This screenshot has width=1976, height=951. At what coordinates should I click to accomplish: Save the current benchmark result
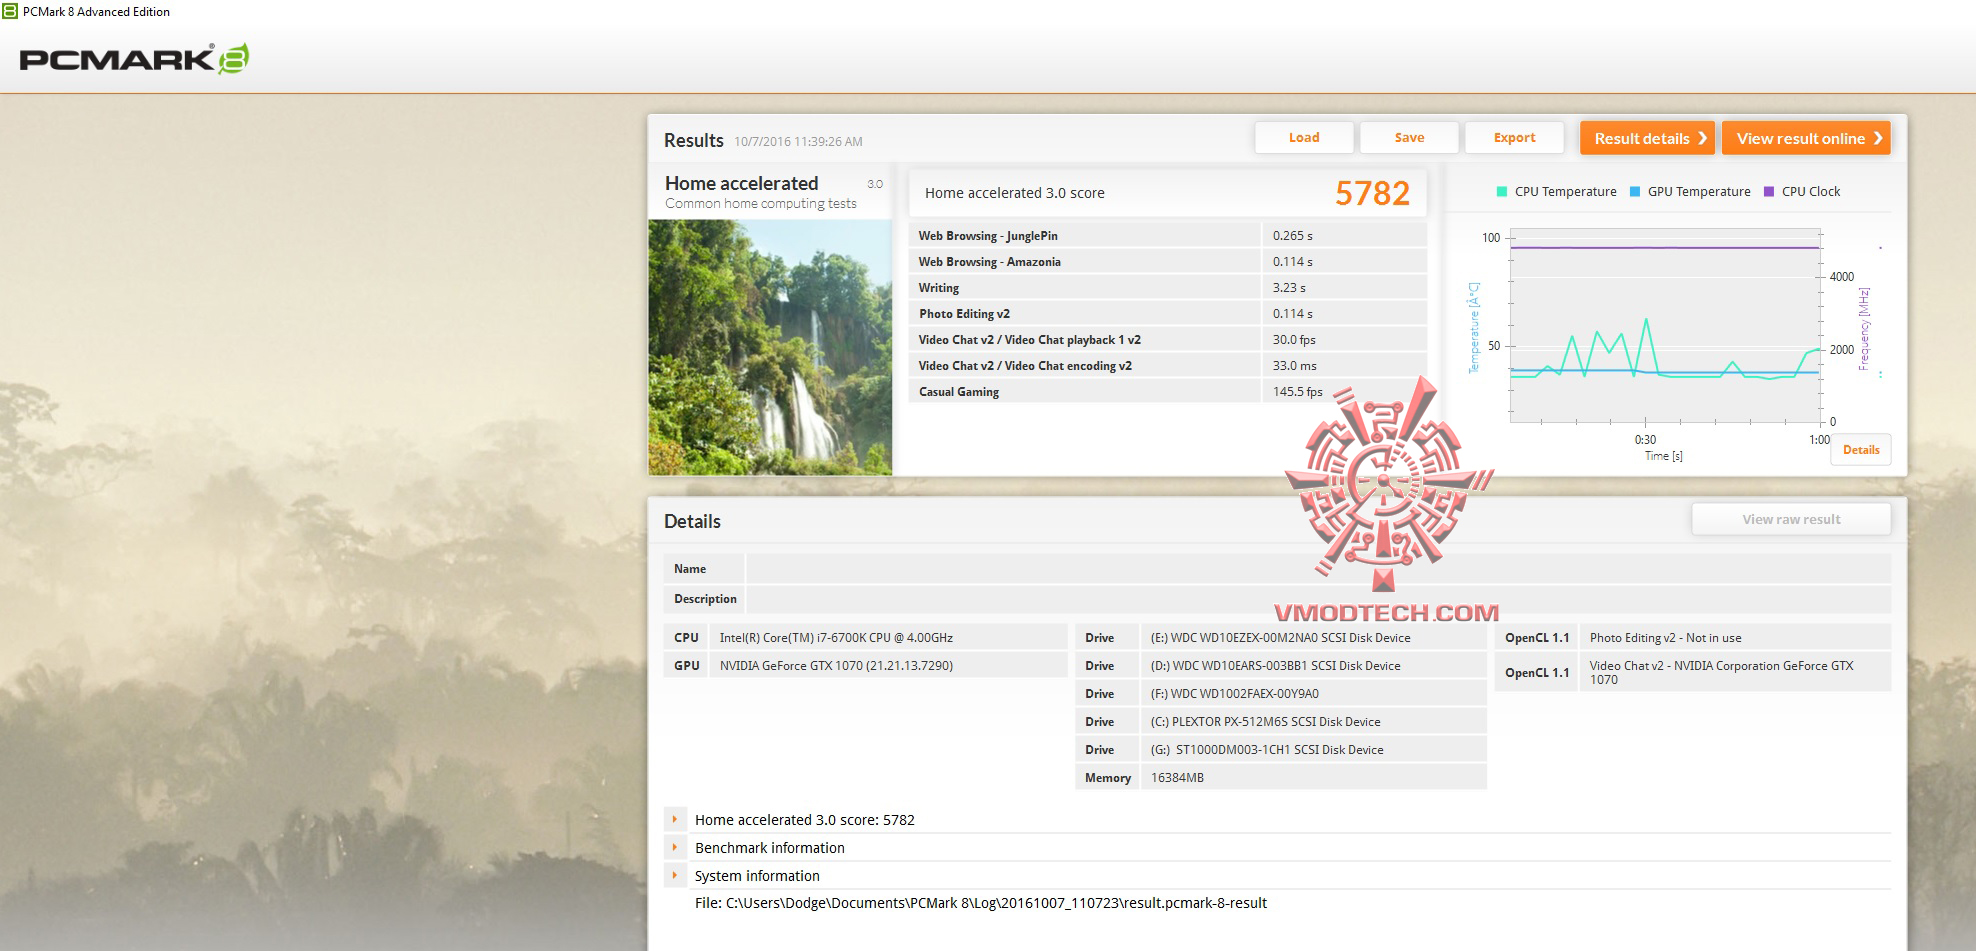point(1409,138)
